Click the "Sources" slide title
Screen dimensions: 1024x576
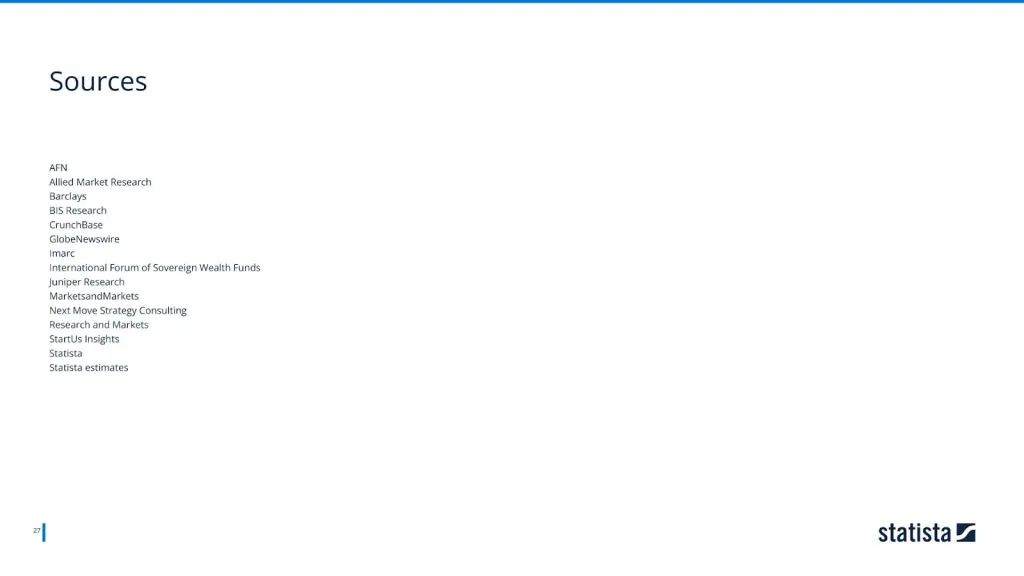tap(98, 81)
